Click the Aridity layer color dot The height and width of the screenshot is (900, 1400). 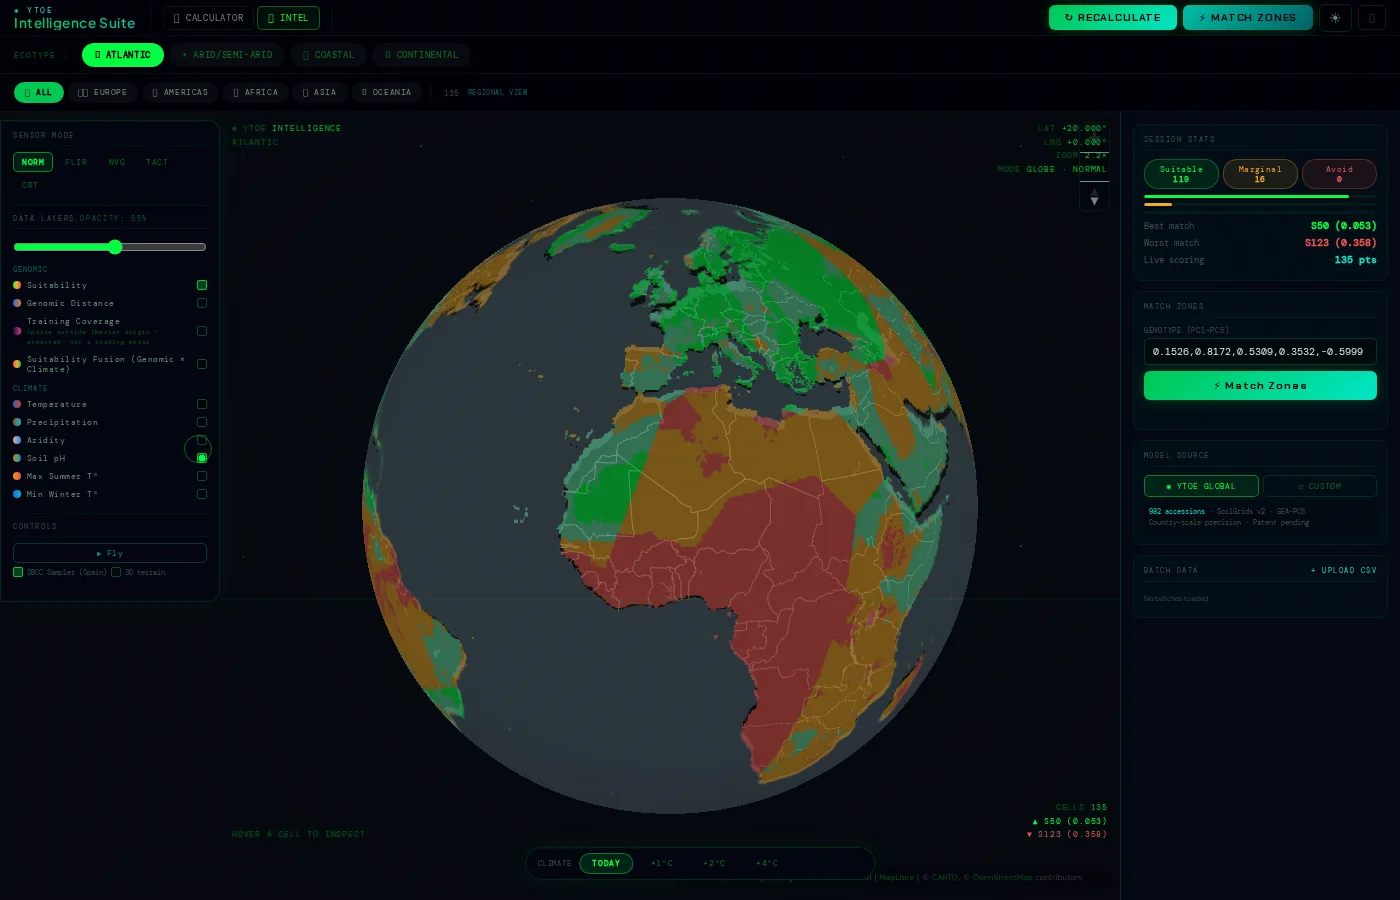(17, 440)
